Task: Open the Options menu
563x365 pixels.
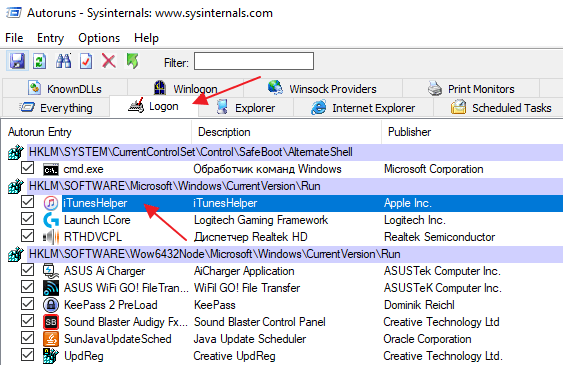Action: pos(99,38)
